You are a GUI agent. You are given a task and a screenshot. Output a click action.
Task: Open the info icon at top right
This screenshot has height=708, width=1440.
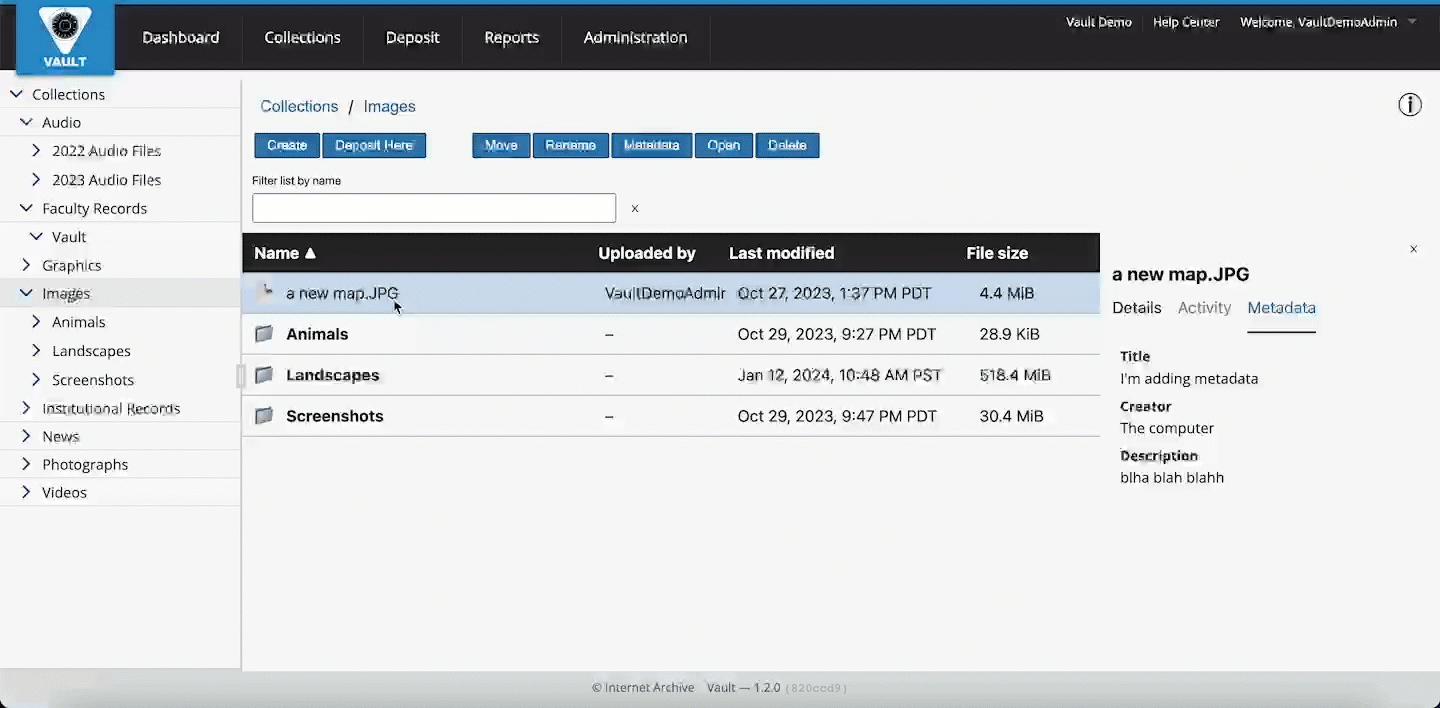point(1409,105)
